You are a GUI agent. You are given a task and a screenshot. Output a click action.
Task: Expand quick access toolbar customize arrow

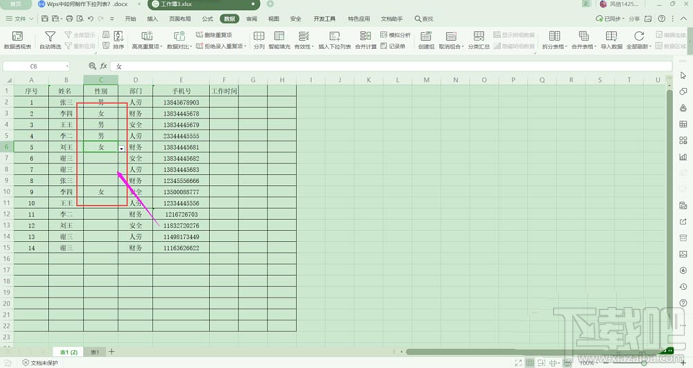point(112,19)
